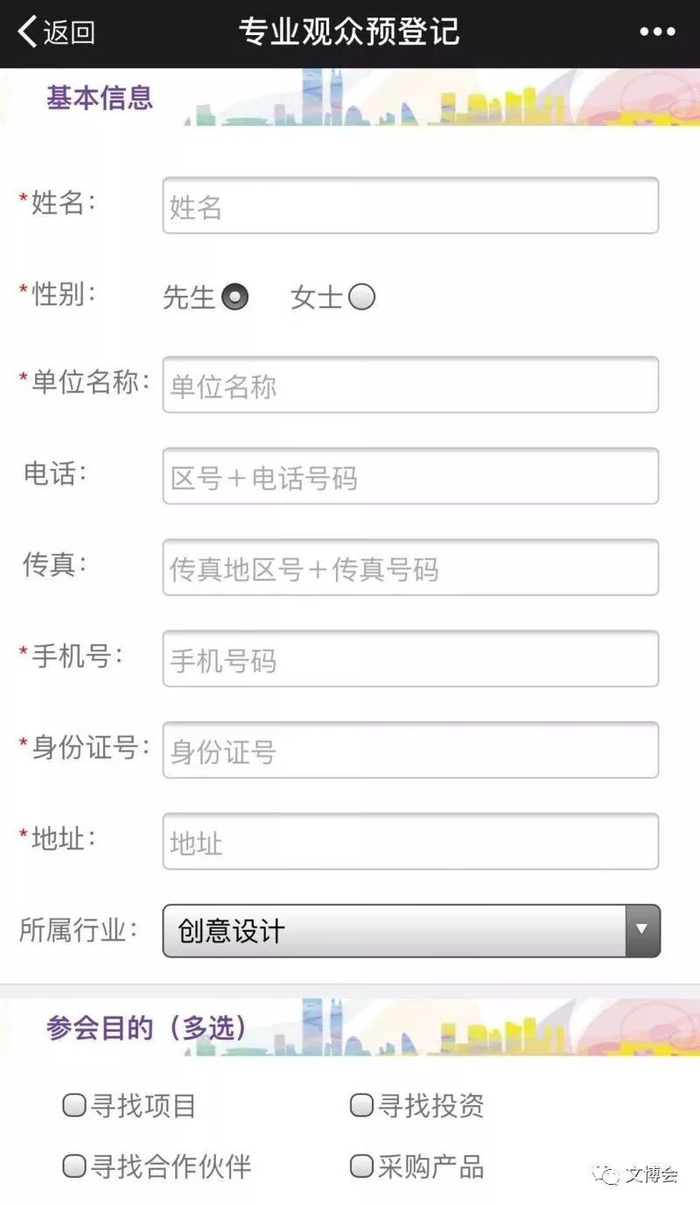Viewport: 700px width, 1205px height.
Task: Focus the 手机号码 input field
Action: (410, 659)
